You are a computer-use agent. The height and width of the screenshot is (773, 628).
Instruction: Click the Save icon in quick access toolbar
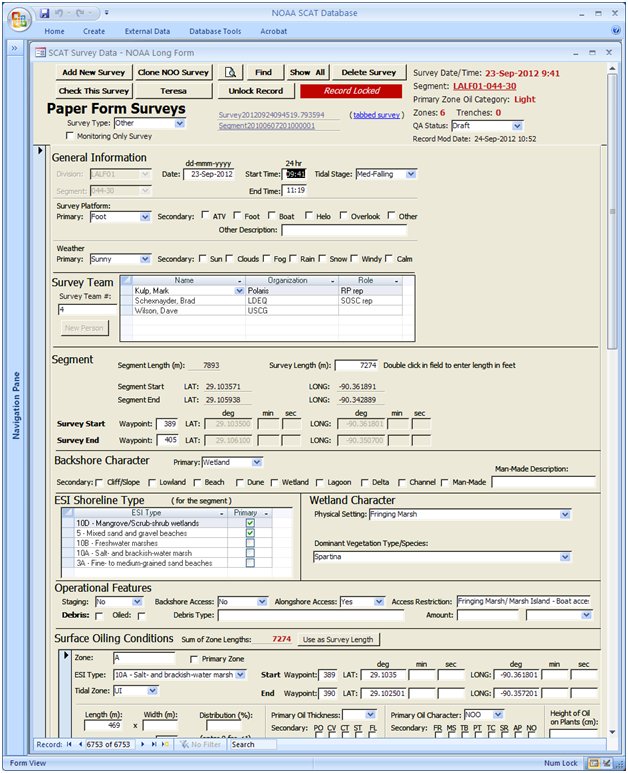pyautogui.click(x=44, y=13)
